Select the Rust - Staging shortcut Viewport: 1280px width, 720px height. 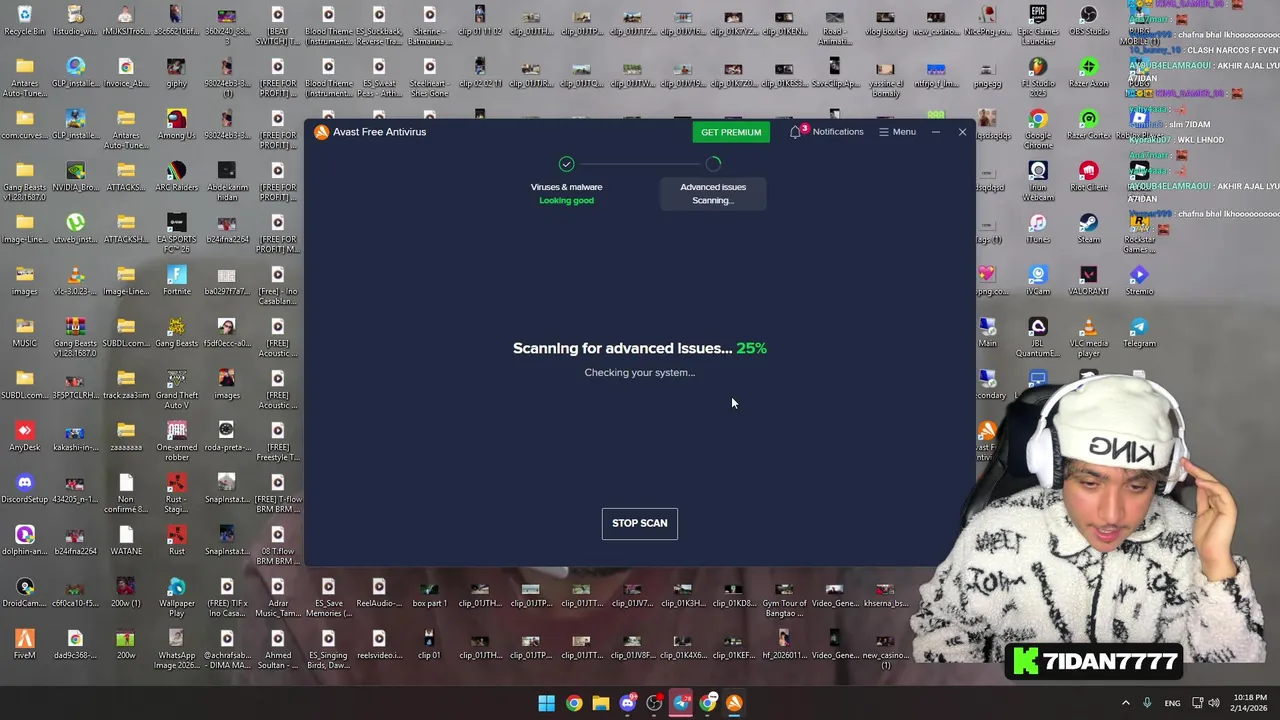point(176,493)
